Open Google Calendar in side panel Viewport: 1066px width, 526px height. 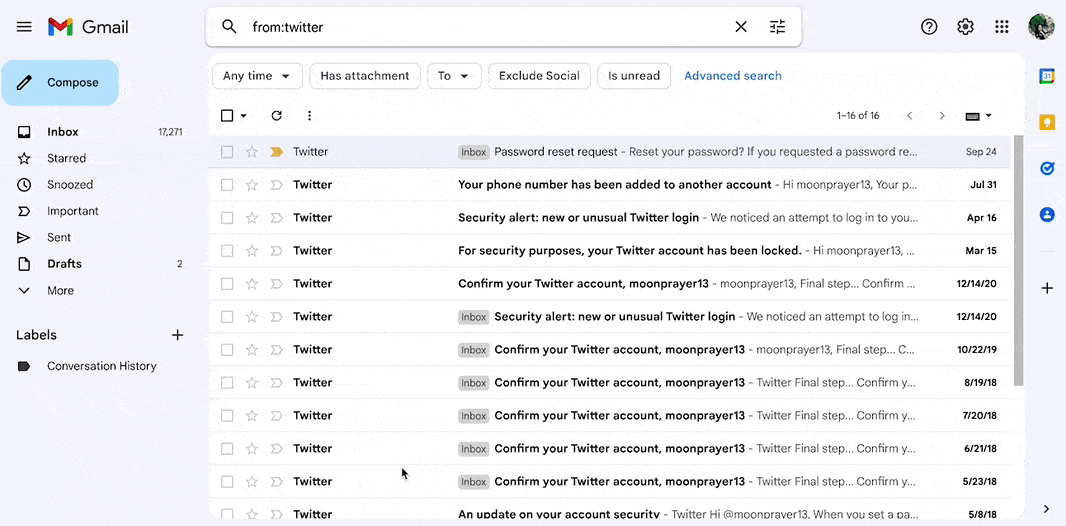pos(1047,76)
